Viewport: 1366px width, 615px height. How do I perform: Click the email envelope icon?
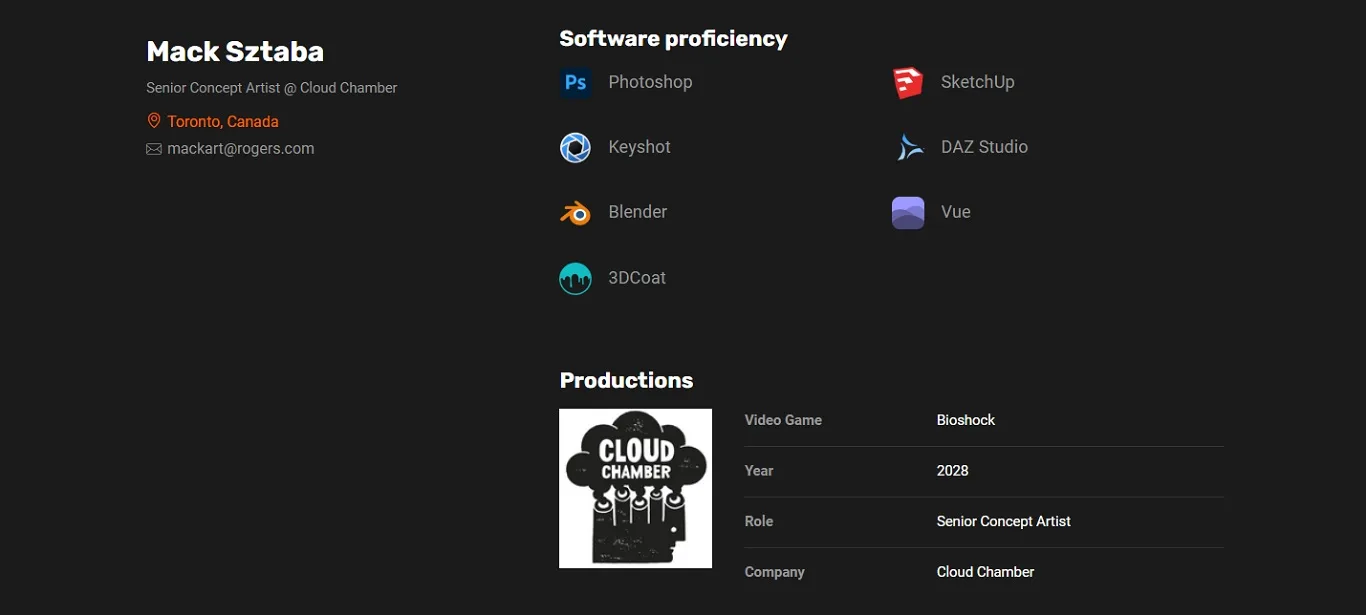[154, 149]
